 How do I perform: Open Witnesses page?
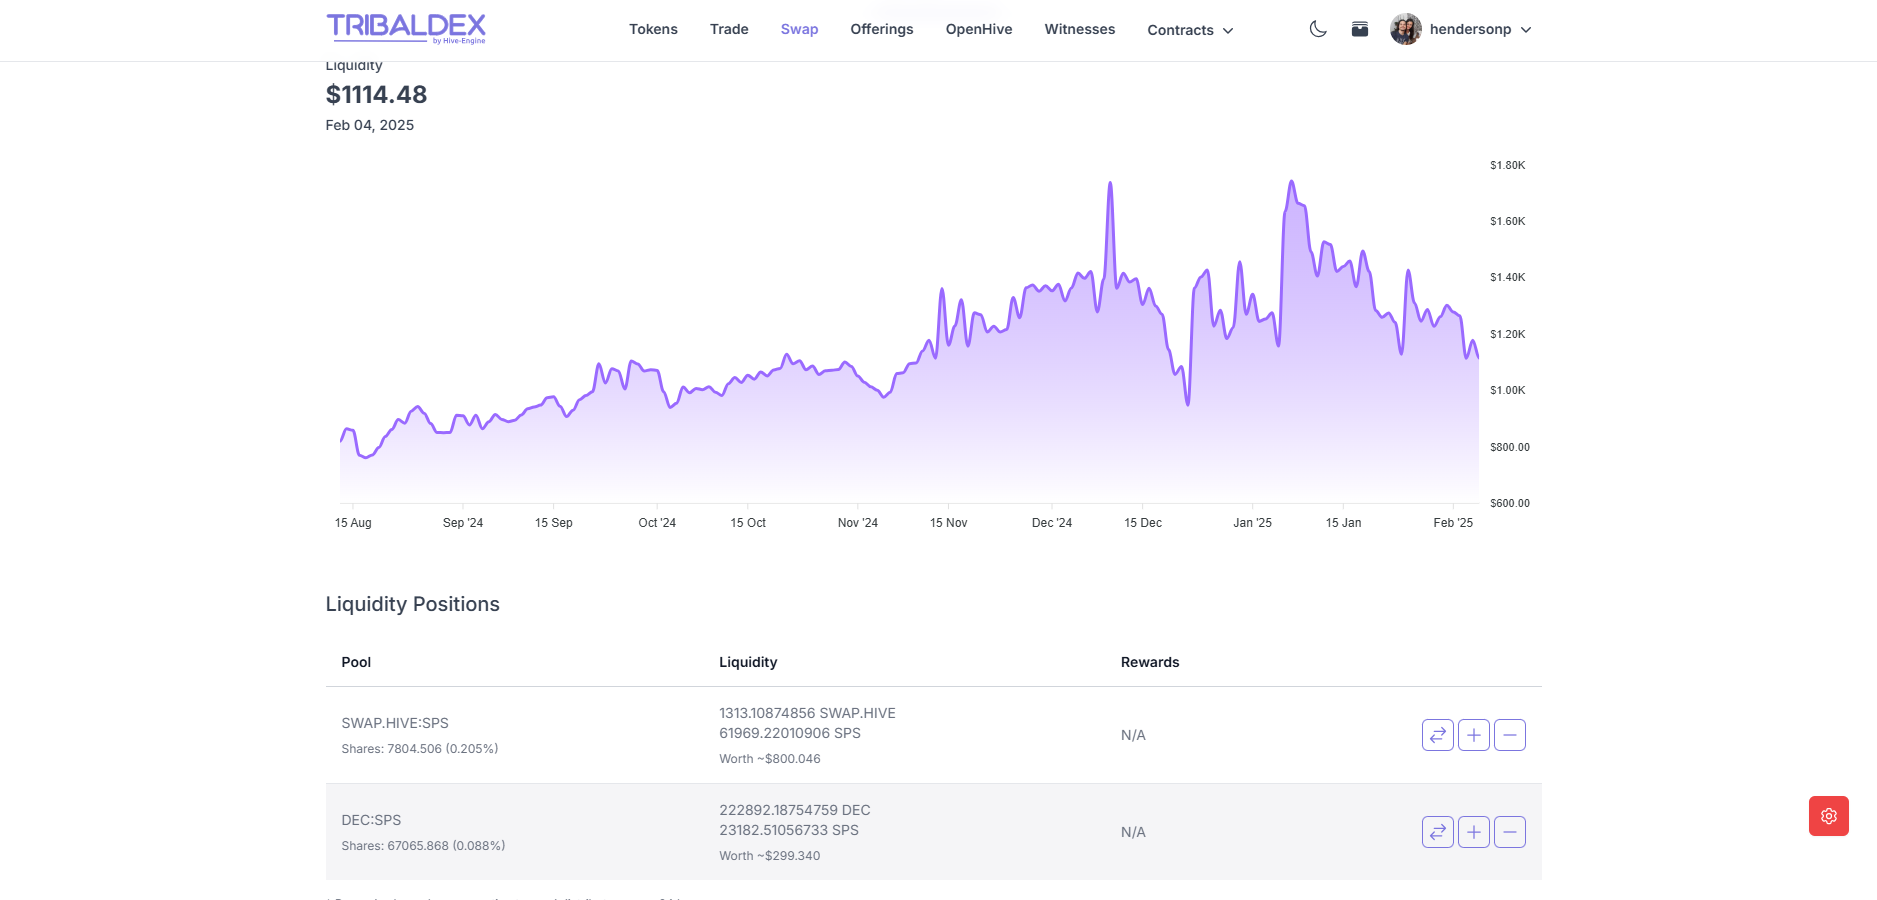1080,29
